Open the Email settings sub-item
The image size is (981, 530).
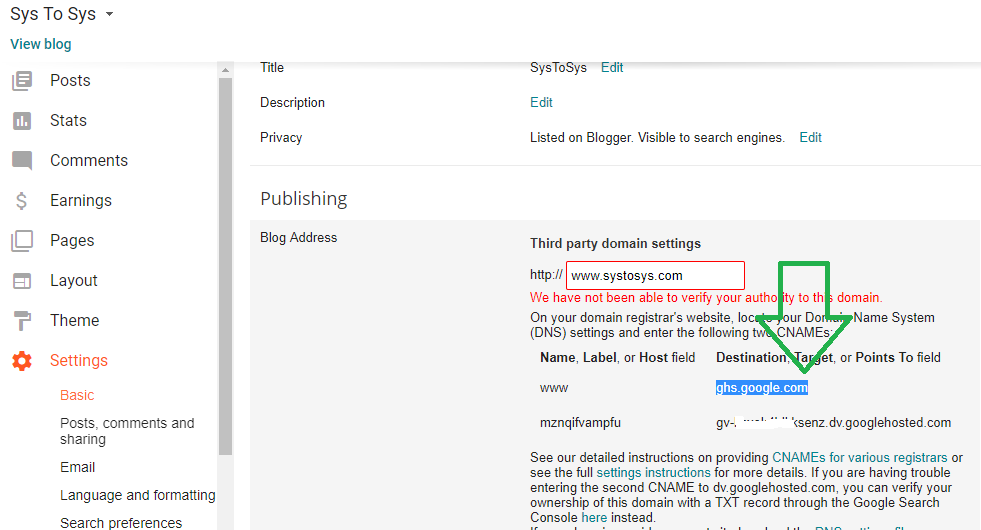[78, 467]
